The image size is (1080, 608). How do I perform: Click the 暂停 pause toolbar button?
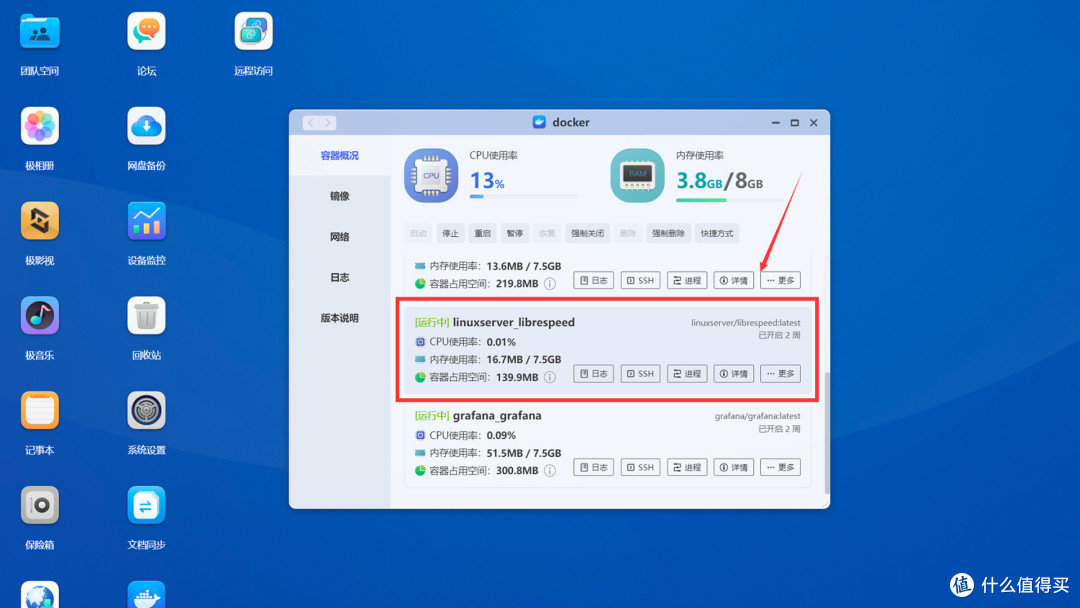coord(515,233)
